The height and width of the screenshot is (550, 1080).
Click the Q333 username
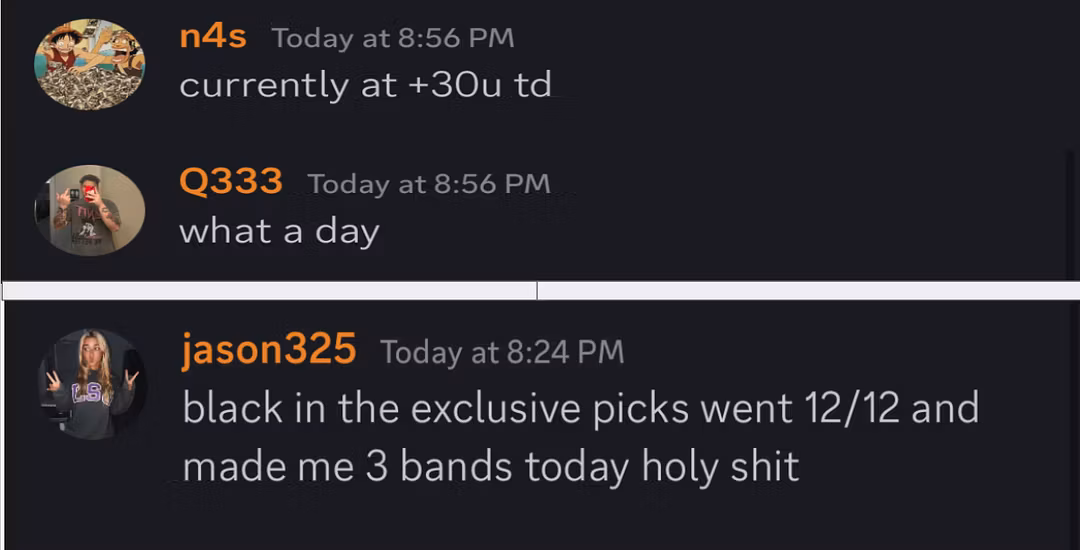(230, 183)
